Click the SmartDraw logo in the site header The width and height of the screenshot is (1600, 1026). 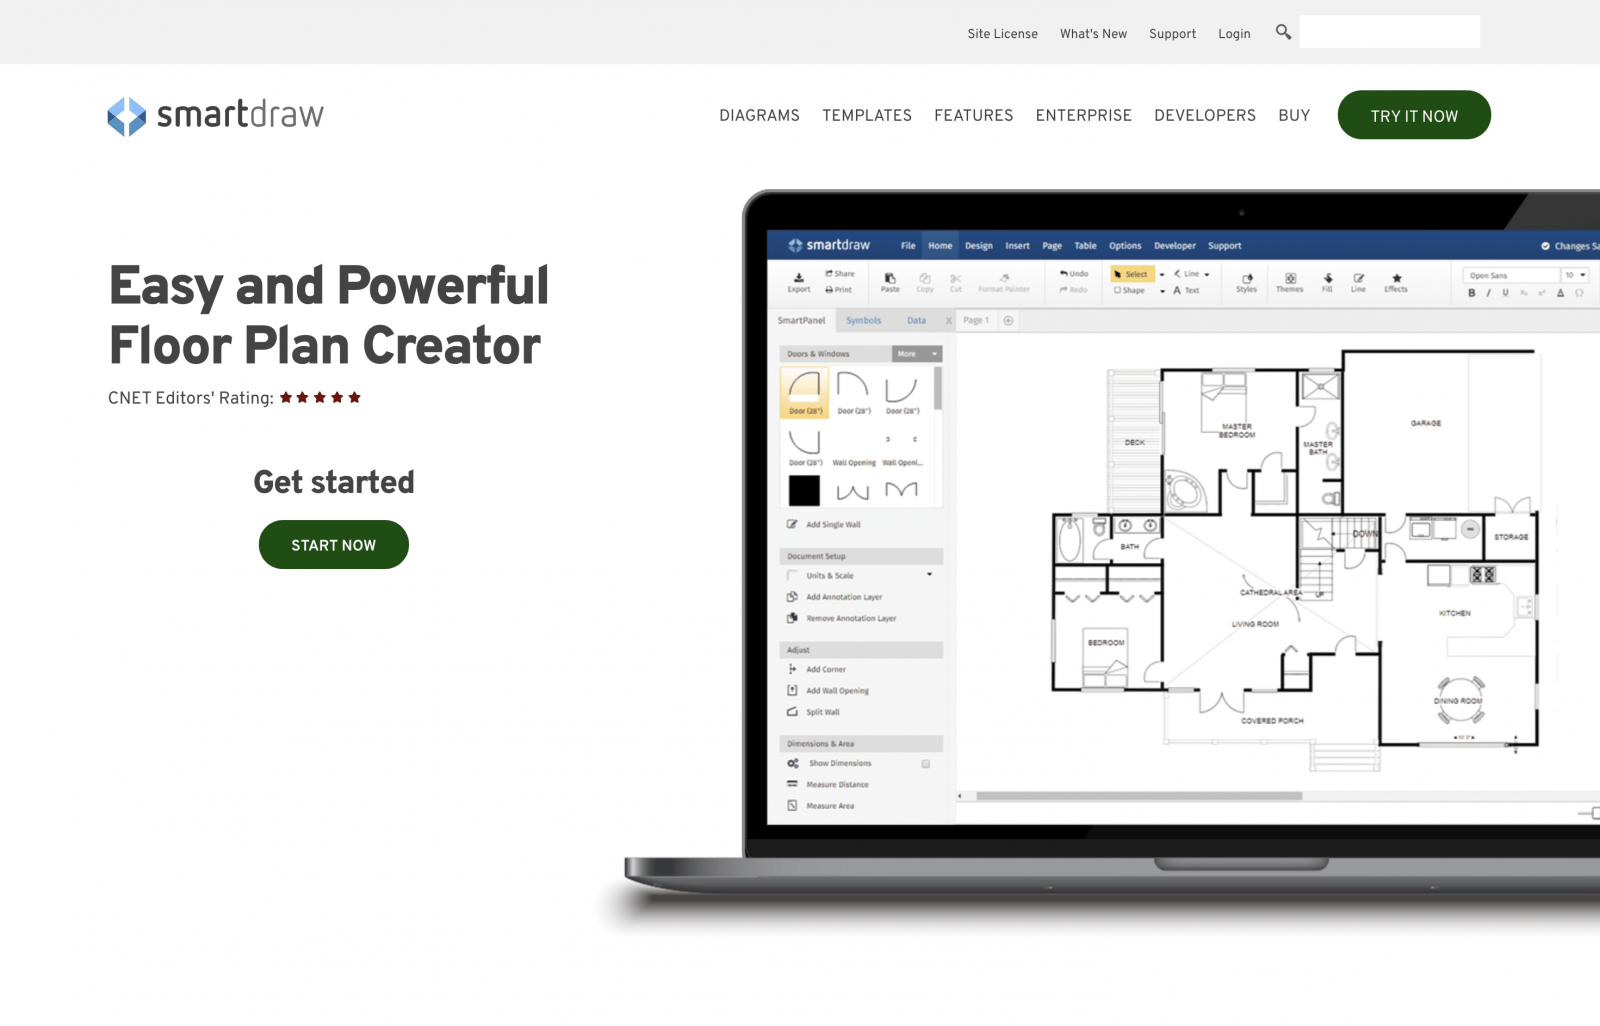coord(216,116)
